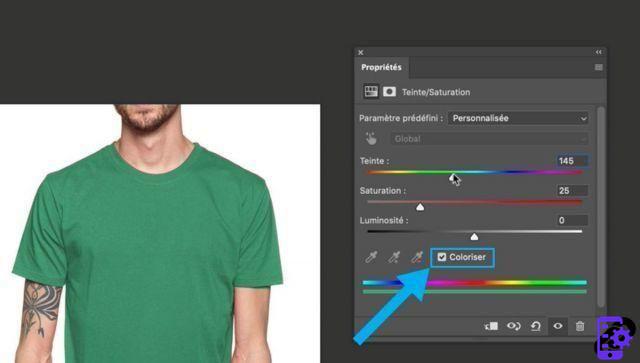
Task: Open the Propriétés panel options menu
Action: 598,67
